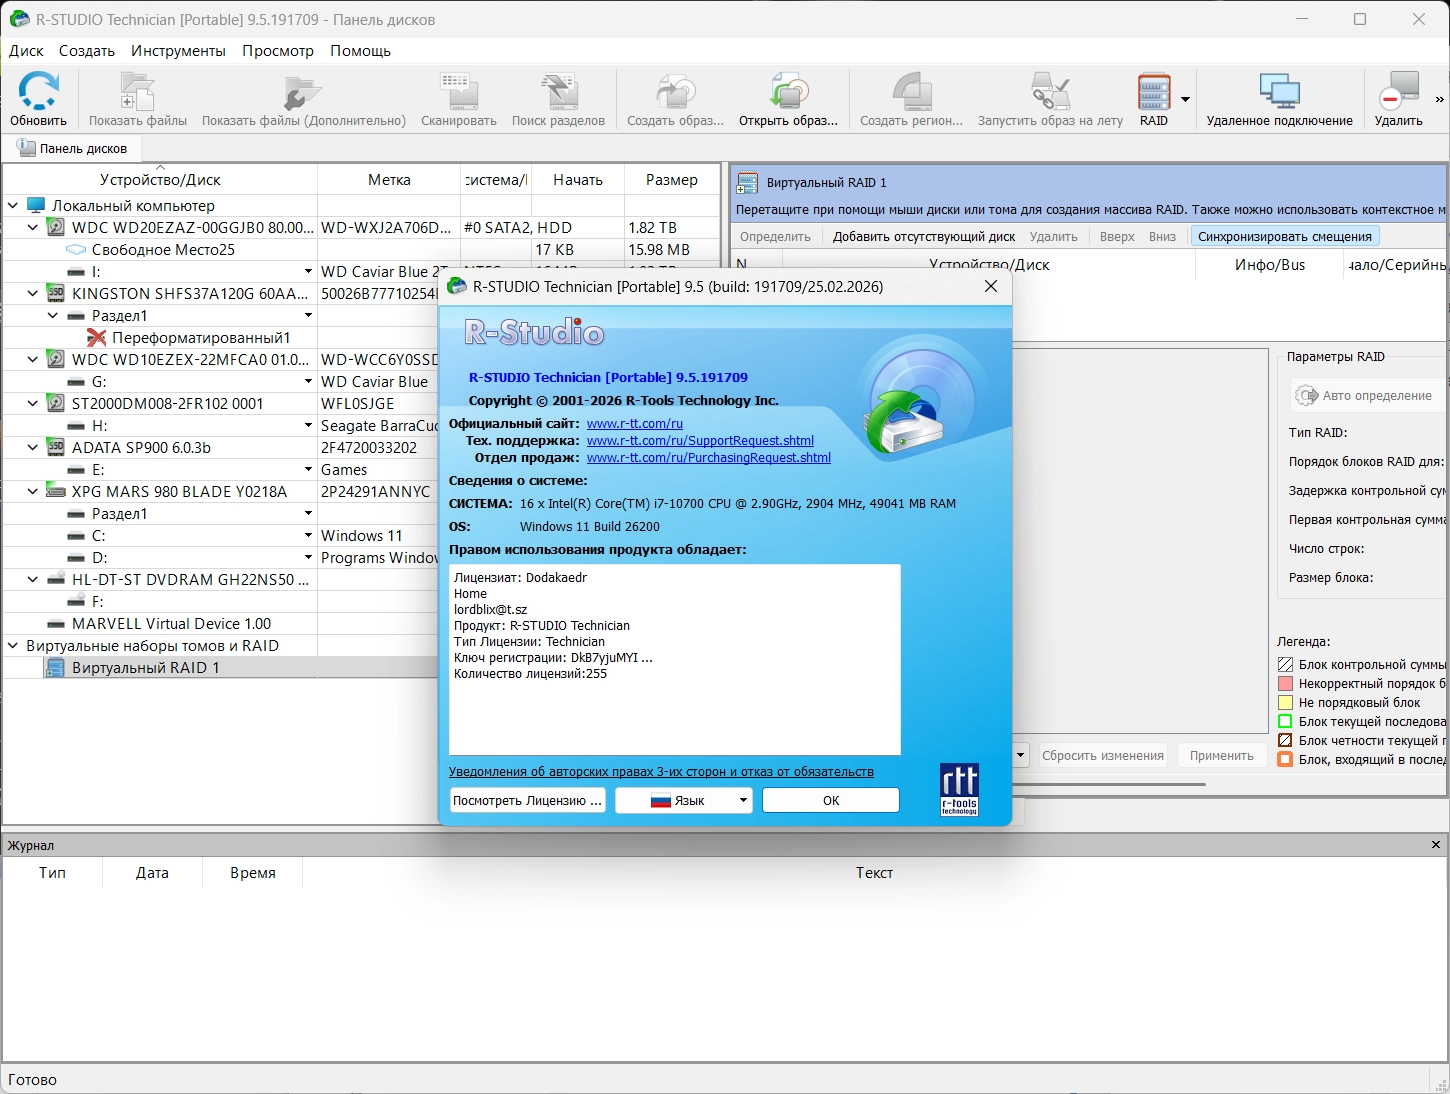Switch to the Панель дисков tab
Image resolution: width=1450 pixels, height=1094 pixels.
[x=73, y=148]
